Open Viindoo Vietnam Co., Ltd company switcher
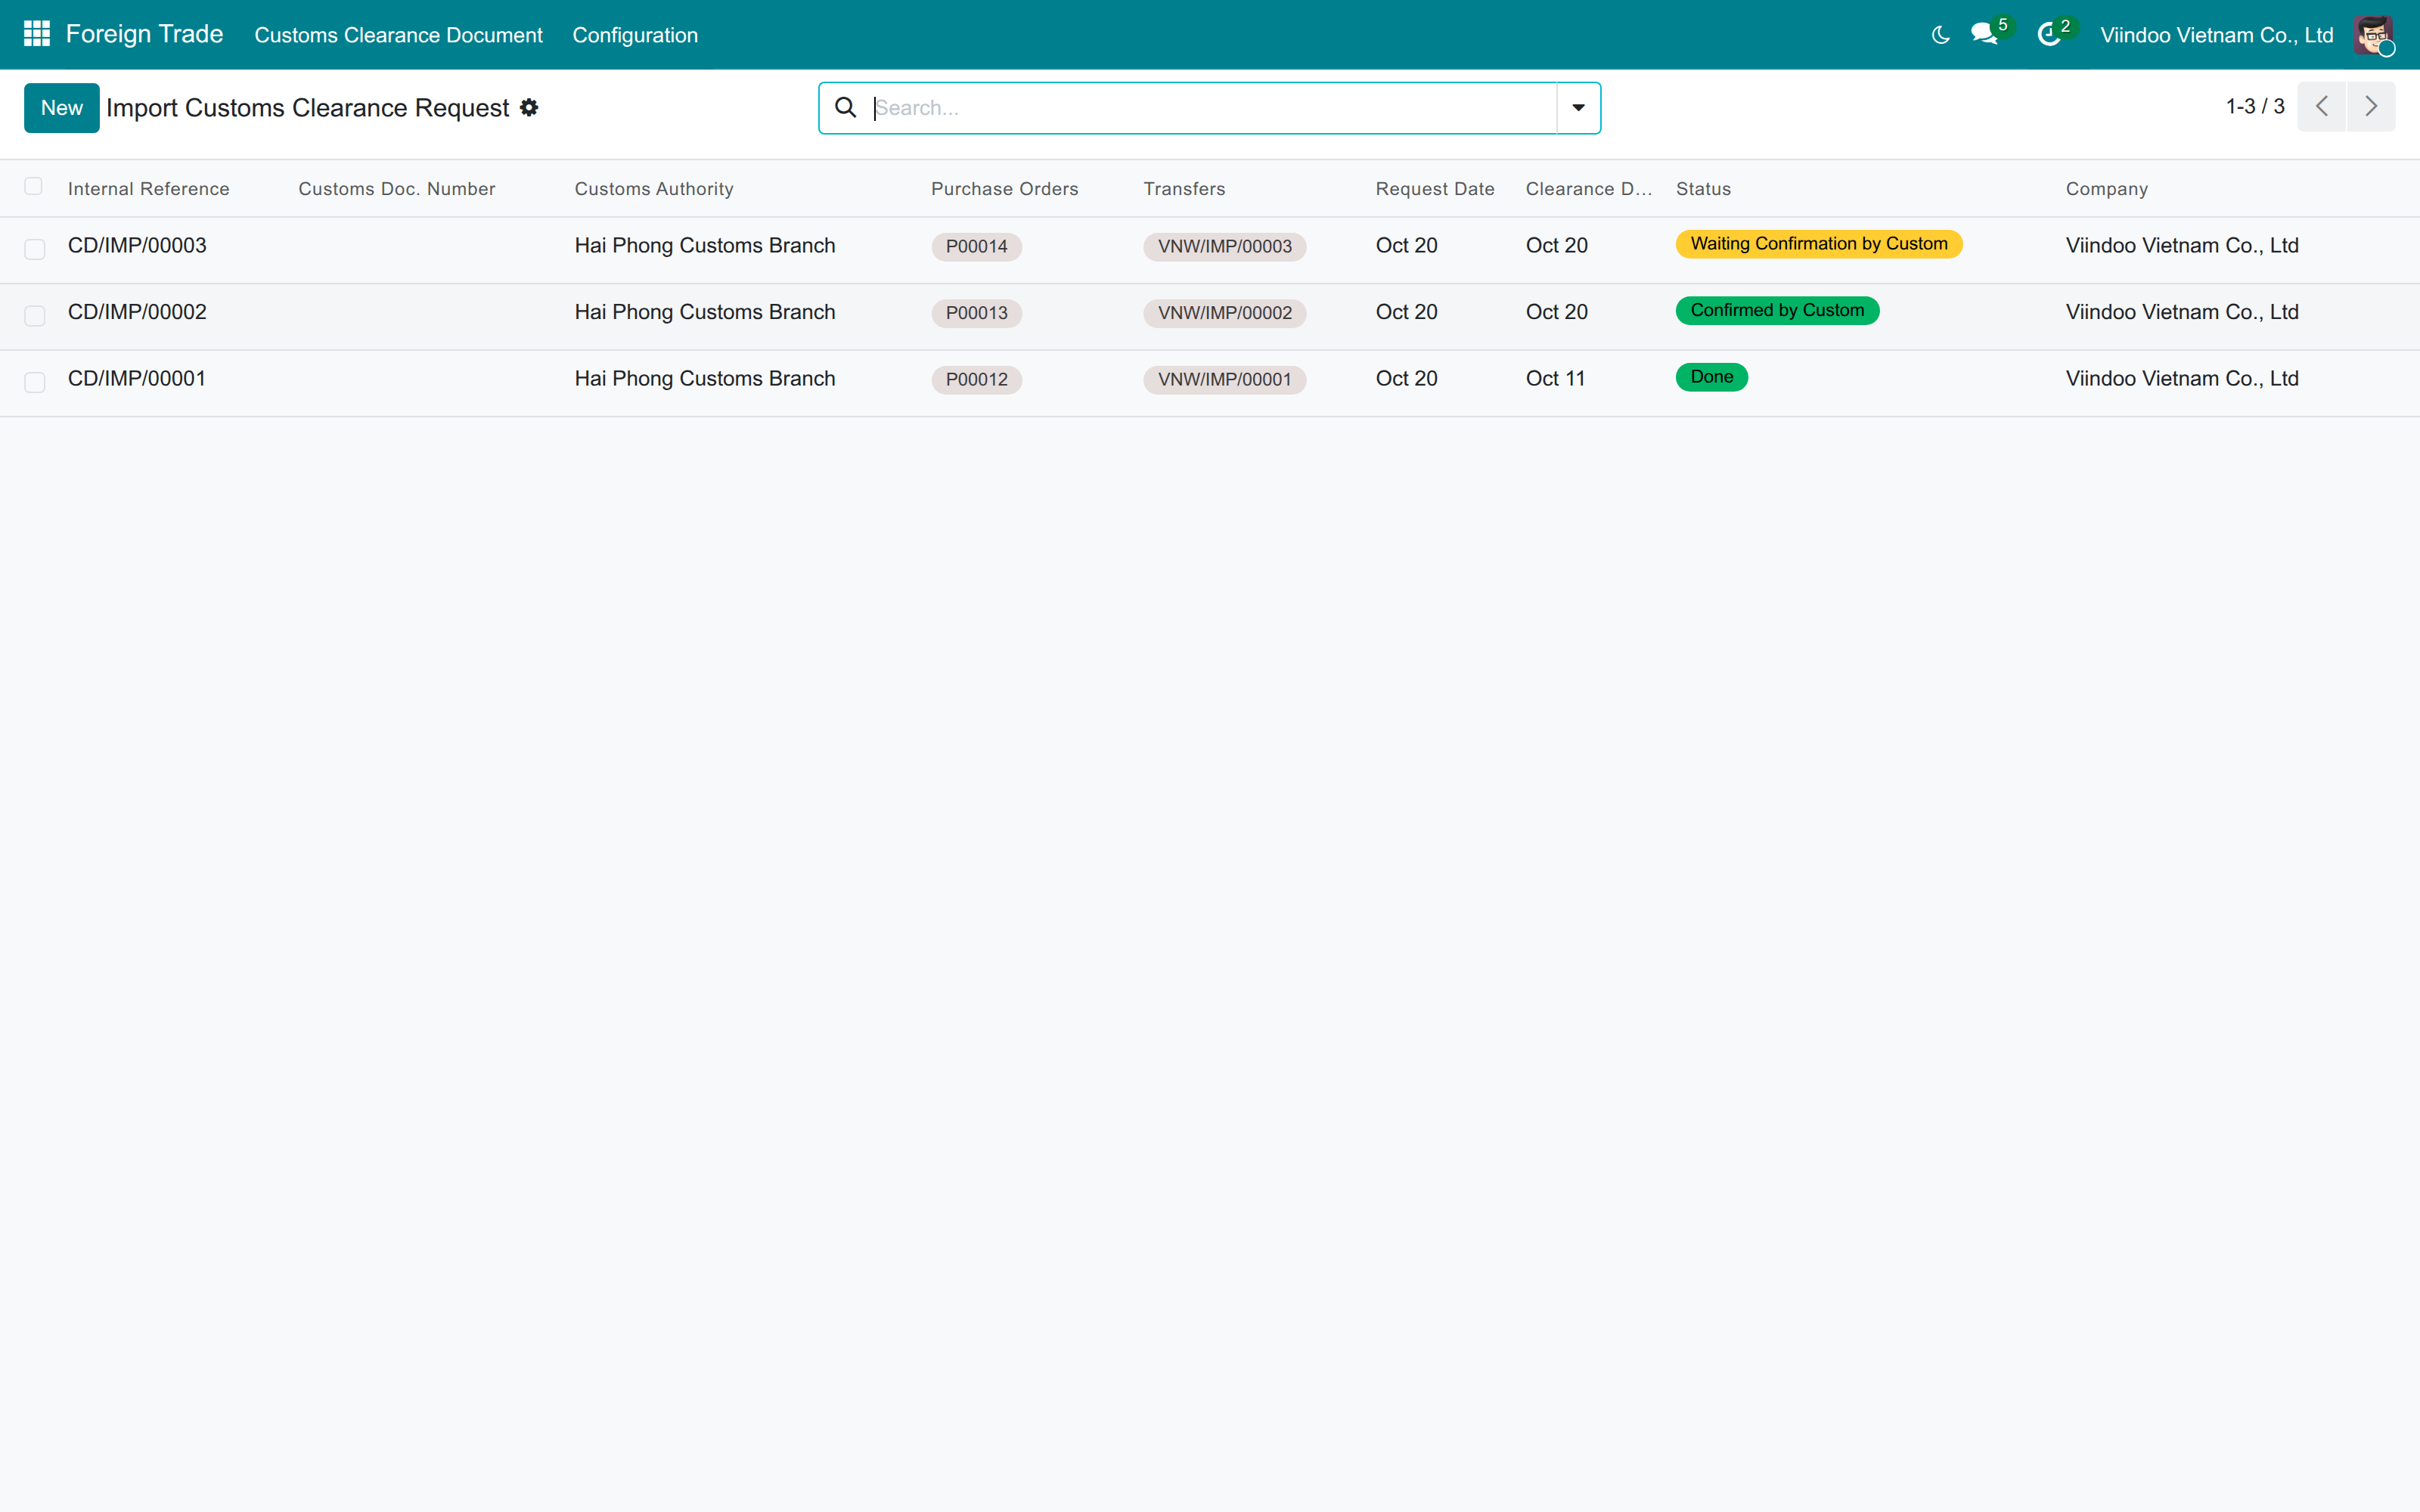The image size is (2420, 1512). tap(2216, 35)
